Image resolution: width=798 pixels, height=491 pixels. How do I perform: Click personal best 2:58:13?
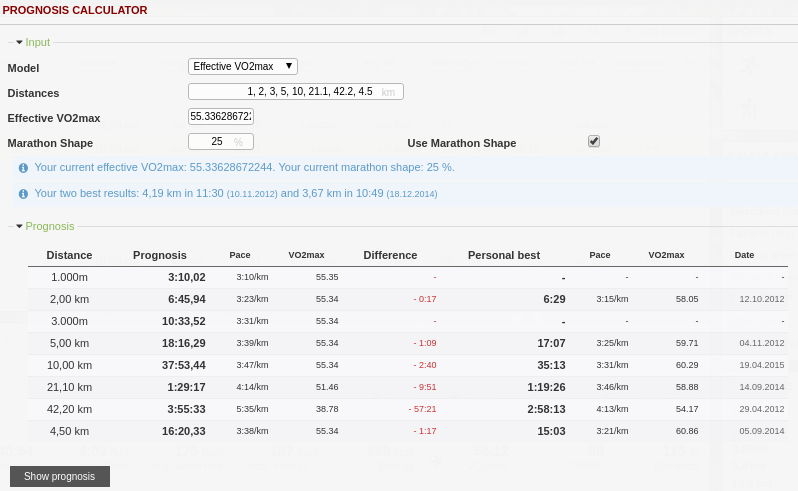point(546,409)
